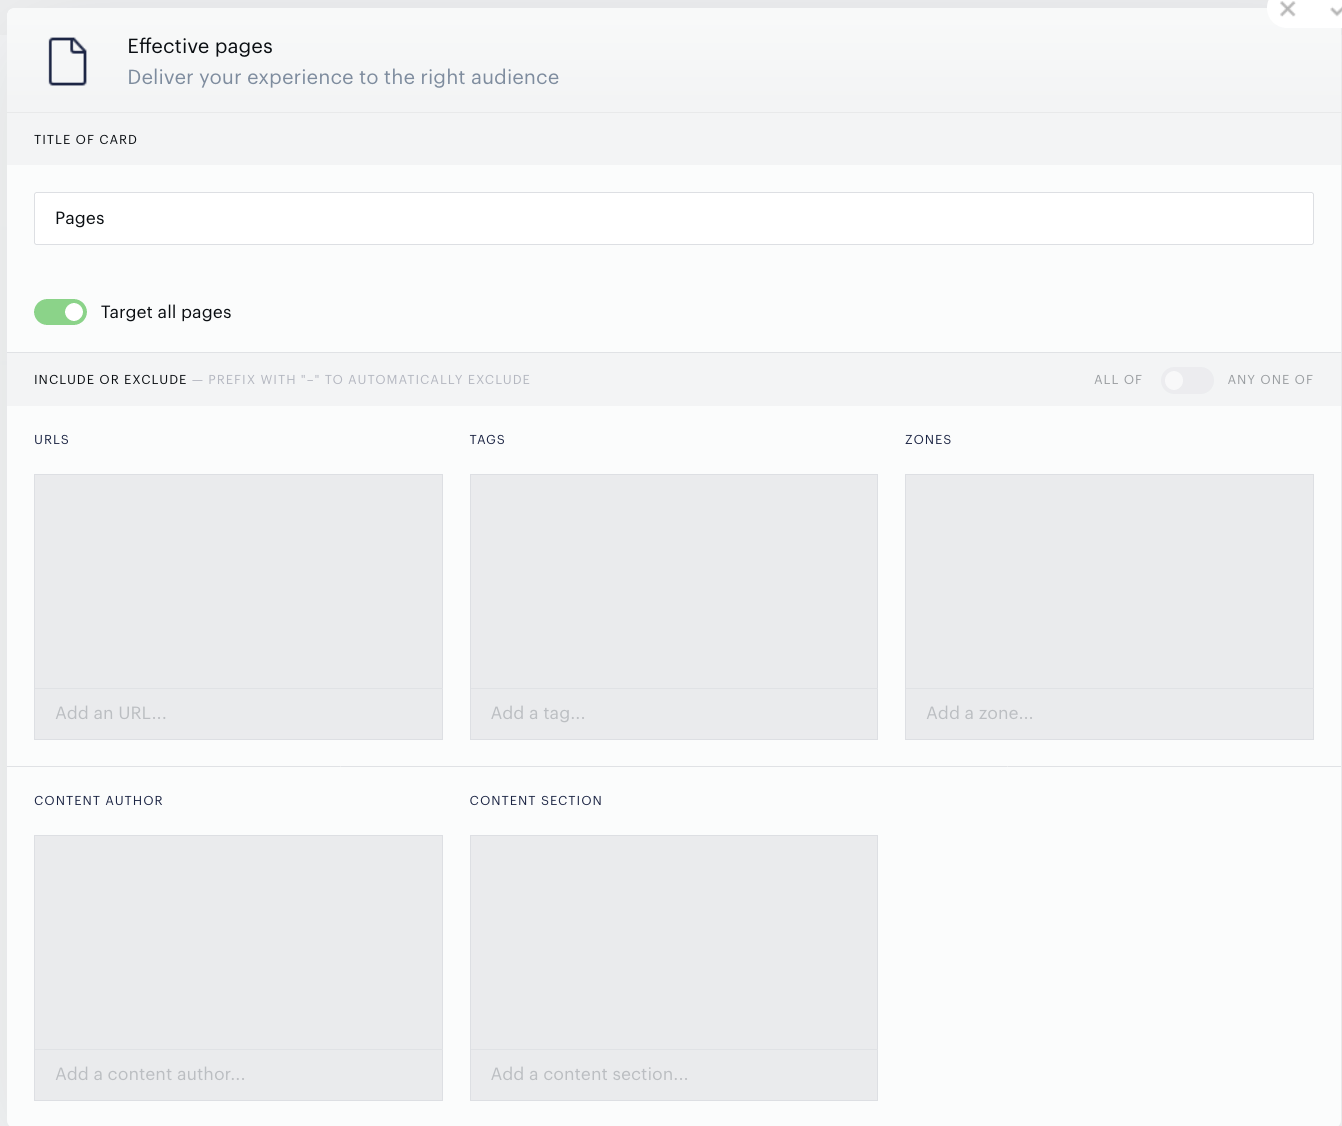Image resolution: width=1342 pixels, height=1126 pixels.
Task: Click the Effective pages heading
Action: click(200, 46)
